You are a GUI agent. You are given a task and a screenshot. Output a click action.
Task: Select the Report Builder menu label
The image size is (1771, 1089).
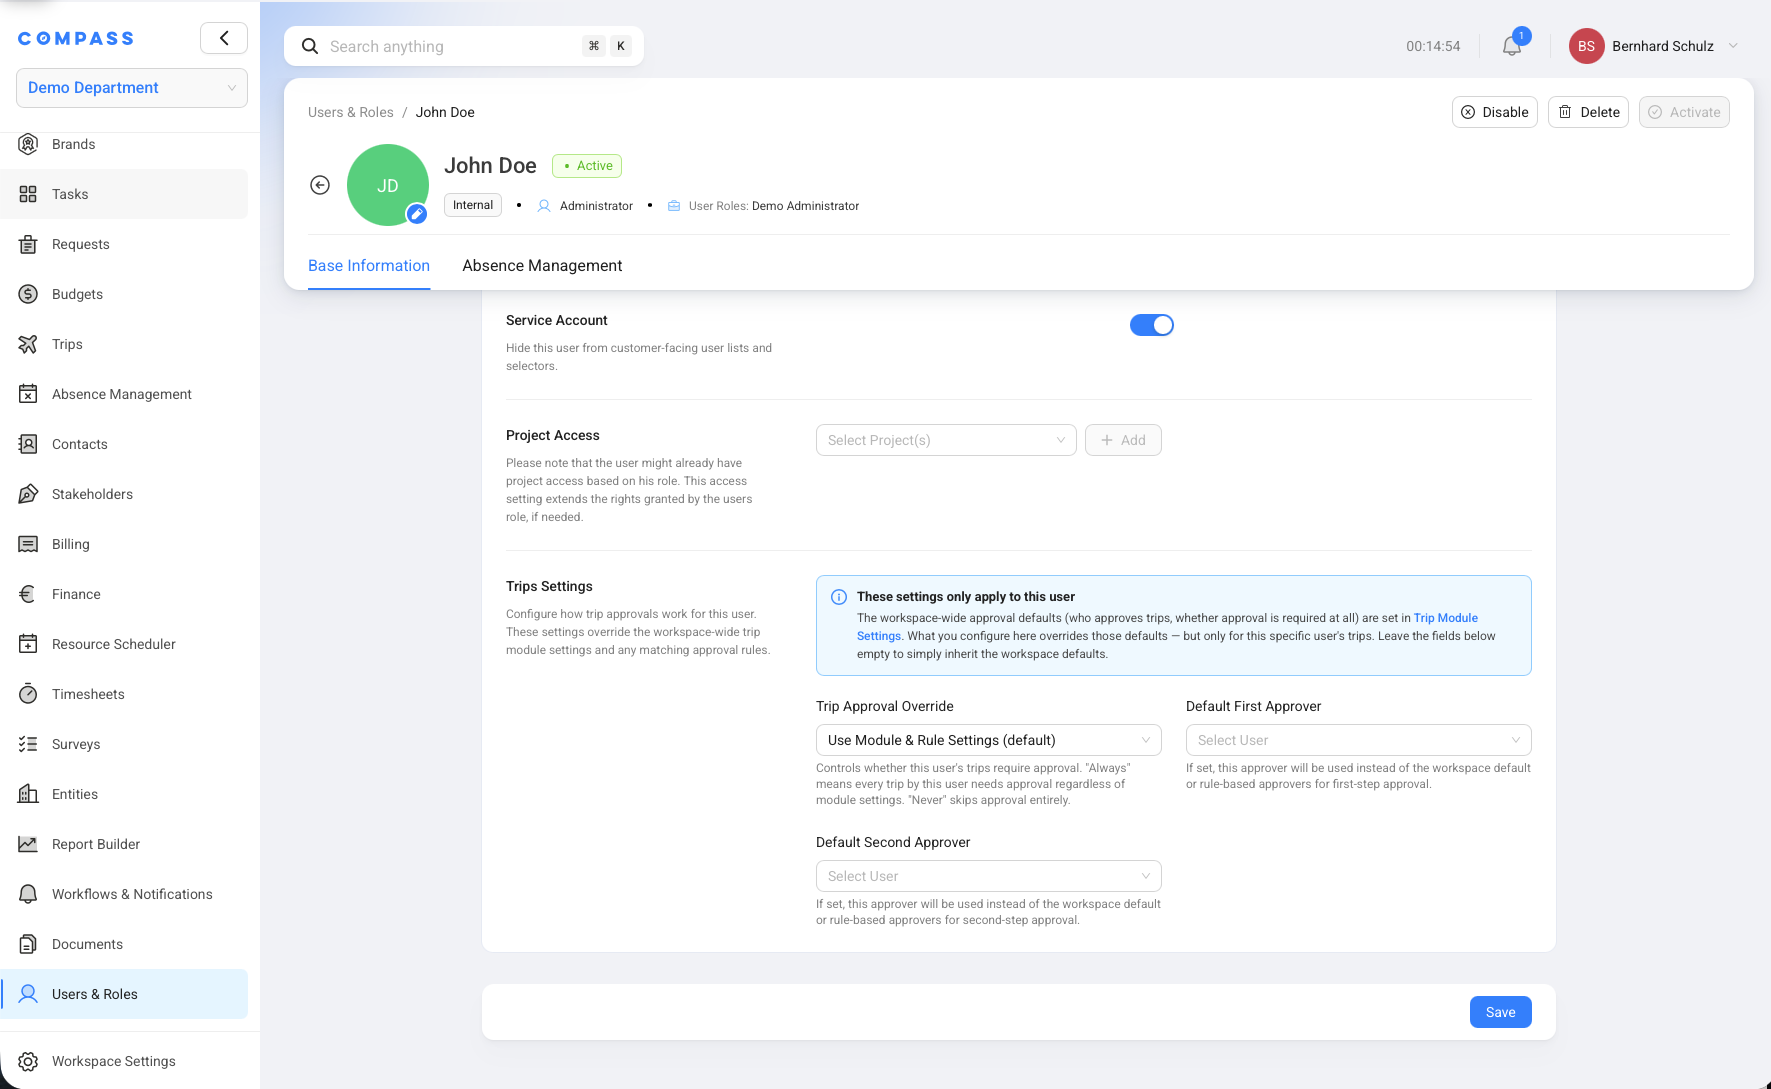tap(96, 844)
